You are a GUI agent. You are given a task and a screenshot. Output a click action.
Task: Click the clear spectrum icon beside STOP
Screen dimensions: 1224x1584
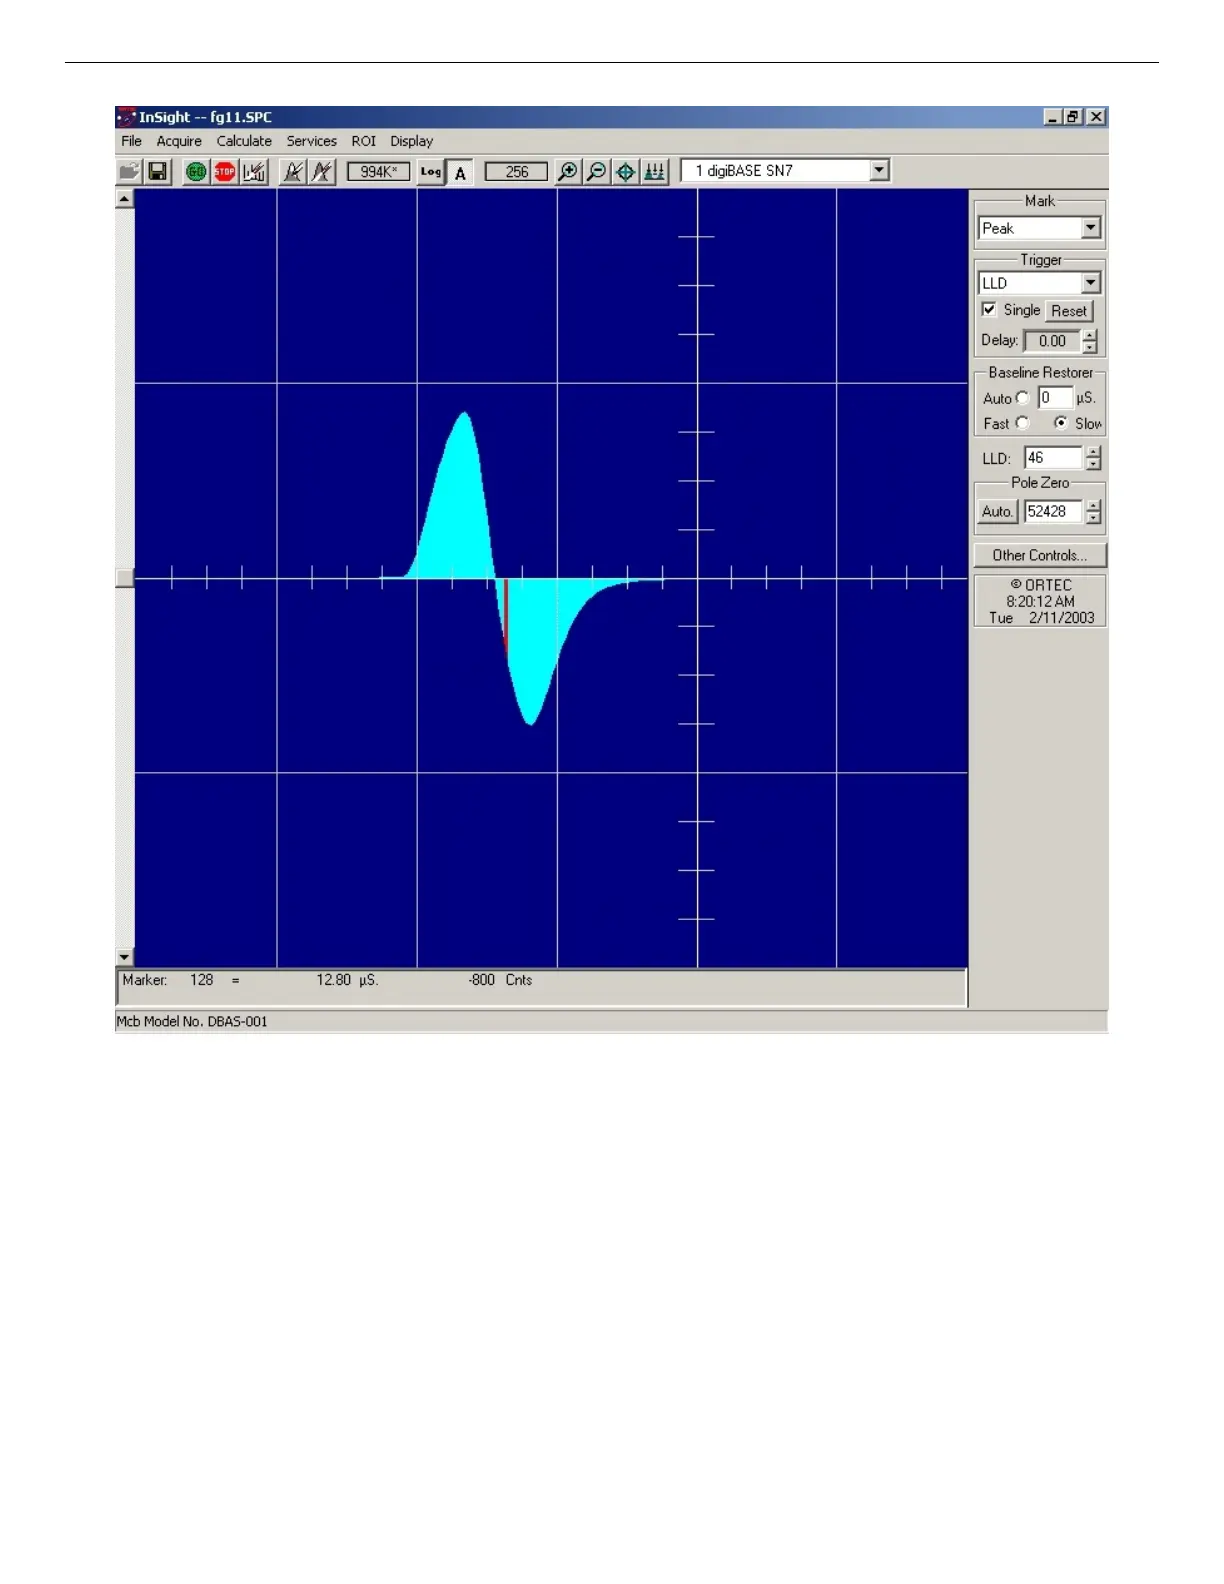(x=254, y=172)
